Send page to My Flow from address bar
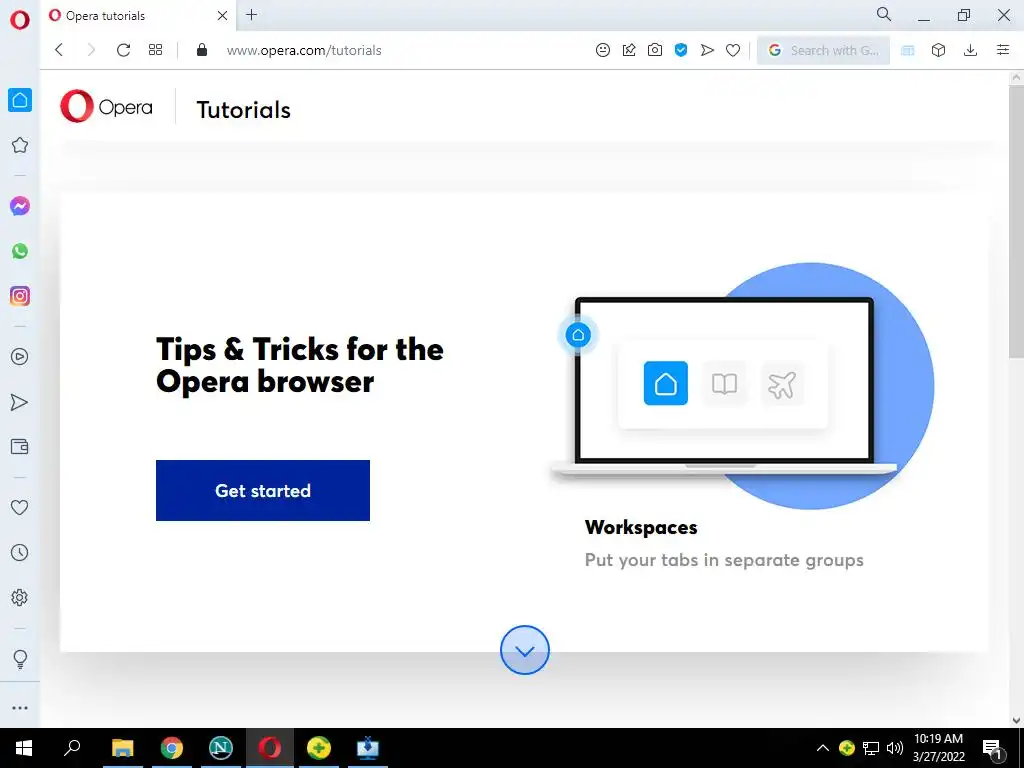The width and height of the screenshot is (1024, 768). tap(707, 50)
